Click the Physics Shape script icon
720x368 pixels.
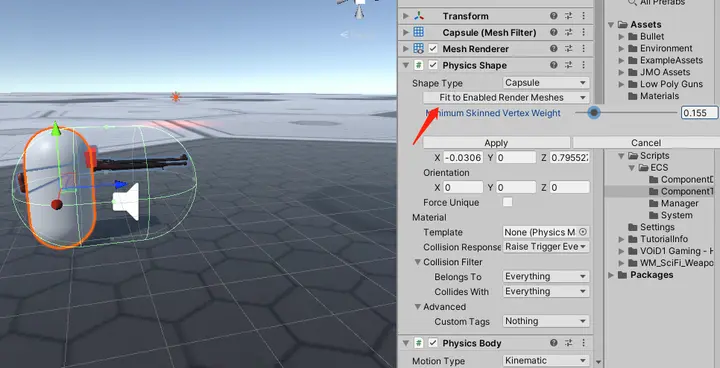click(x=419, y=65)
